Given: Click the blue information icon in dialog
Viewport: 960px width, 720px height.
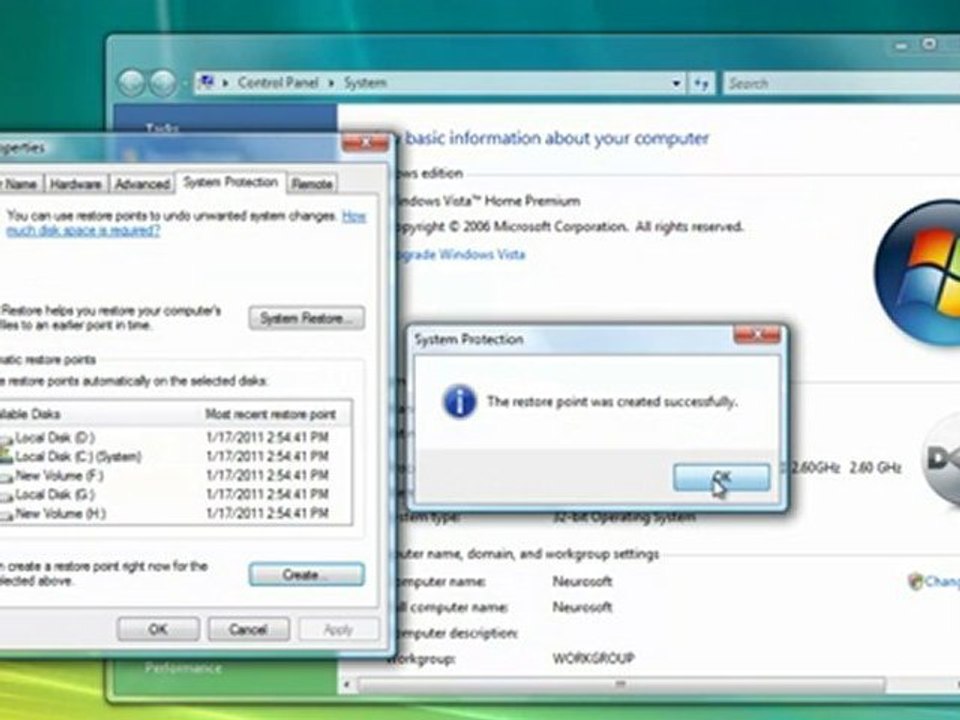Looking at the screenshot, I should (459, 402).
